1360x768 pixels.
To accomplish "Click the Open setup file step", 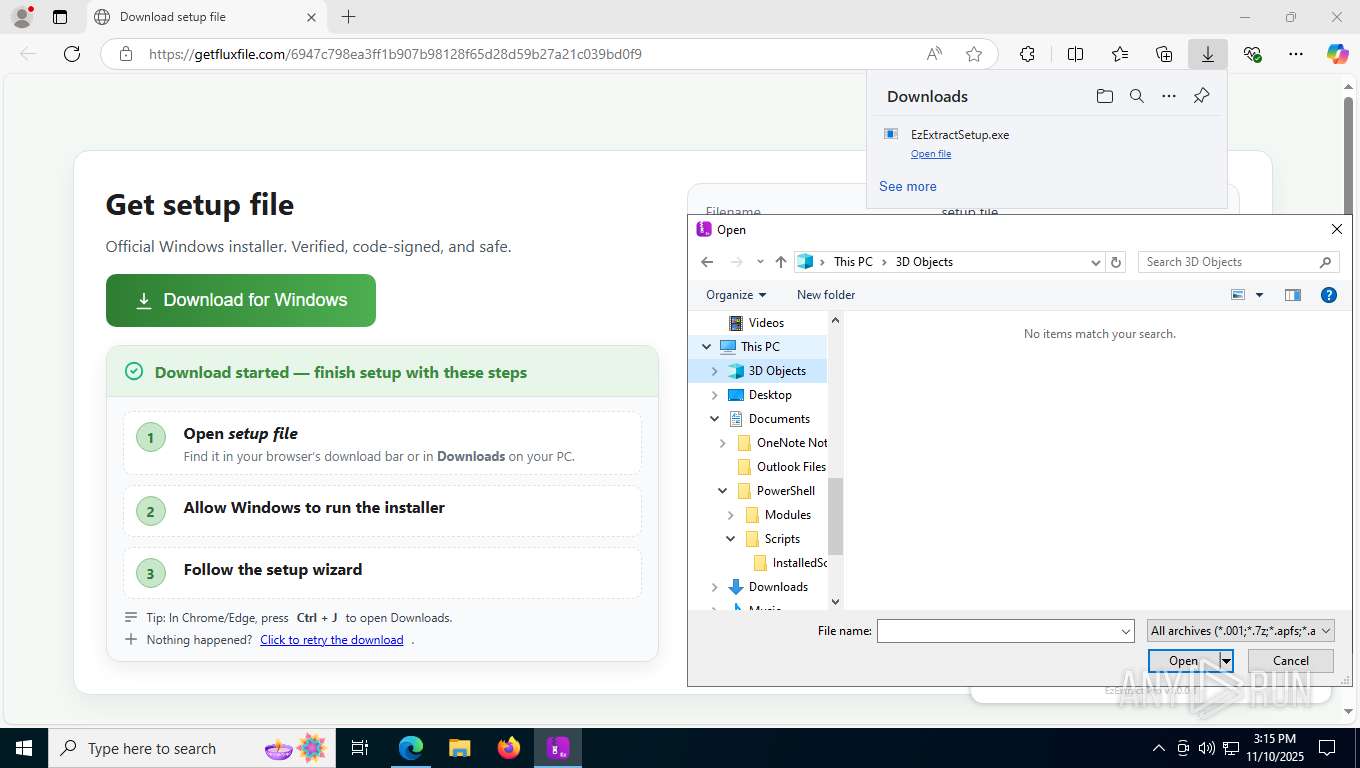I will click(382, 443).
